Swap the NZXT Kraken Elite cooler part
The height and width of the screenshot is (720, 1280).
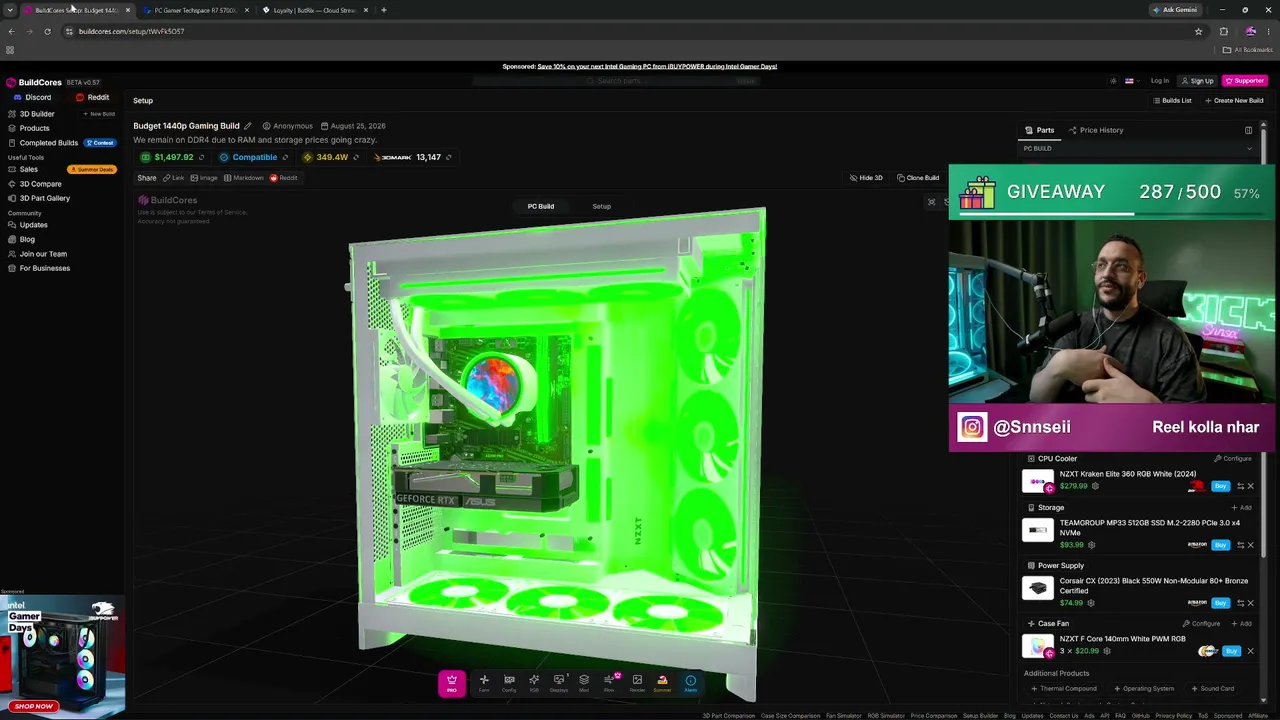pos(1240,486)
